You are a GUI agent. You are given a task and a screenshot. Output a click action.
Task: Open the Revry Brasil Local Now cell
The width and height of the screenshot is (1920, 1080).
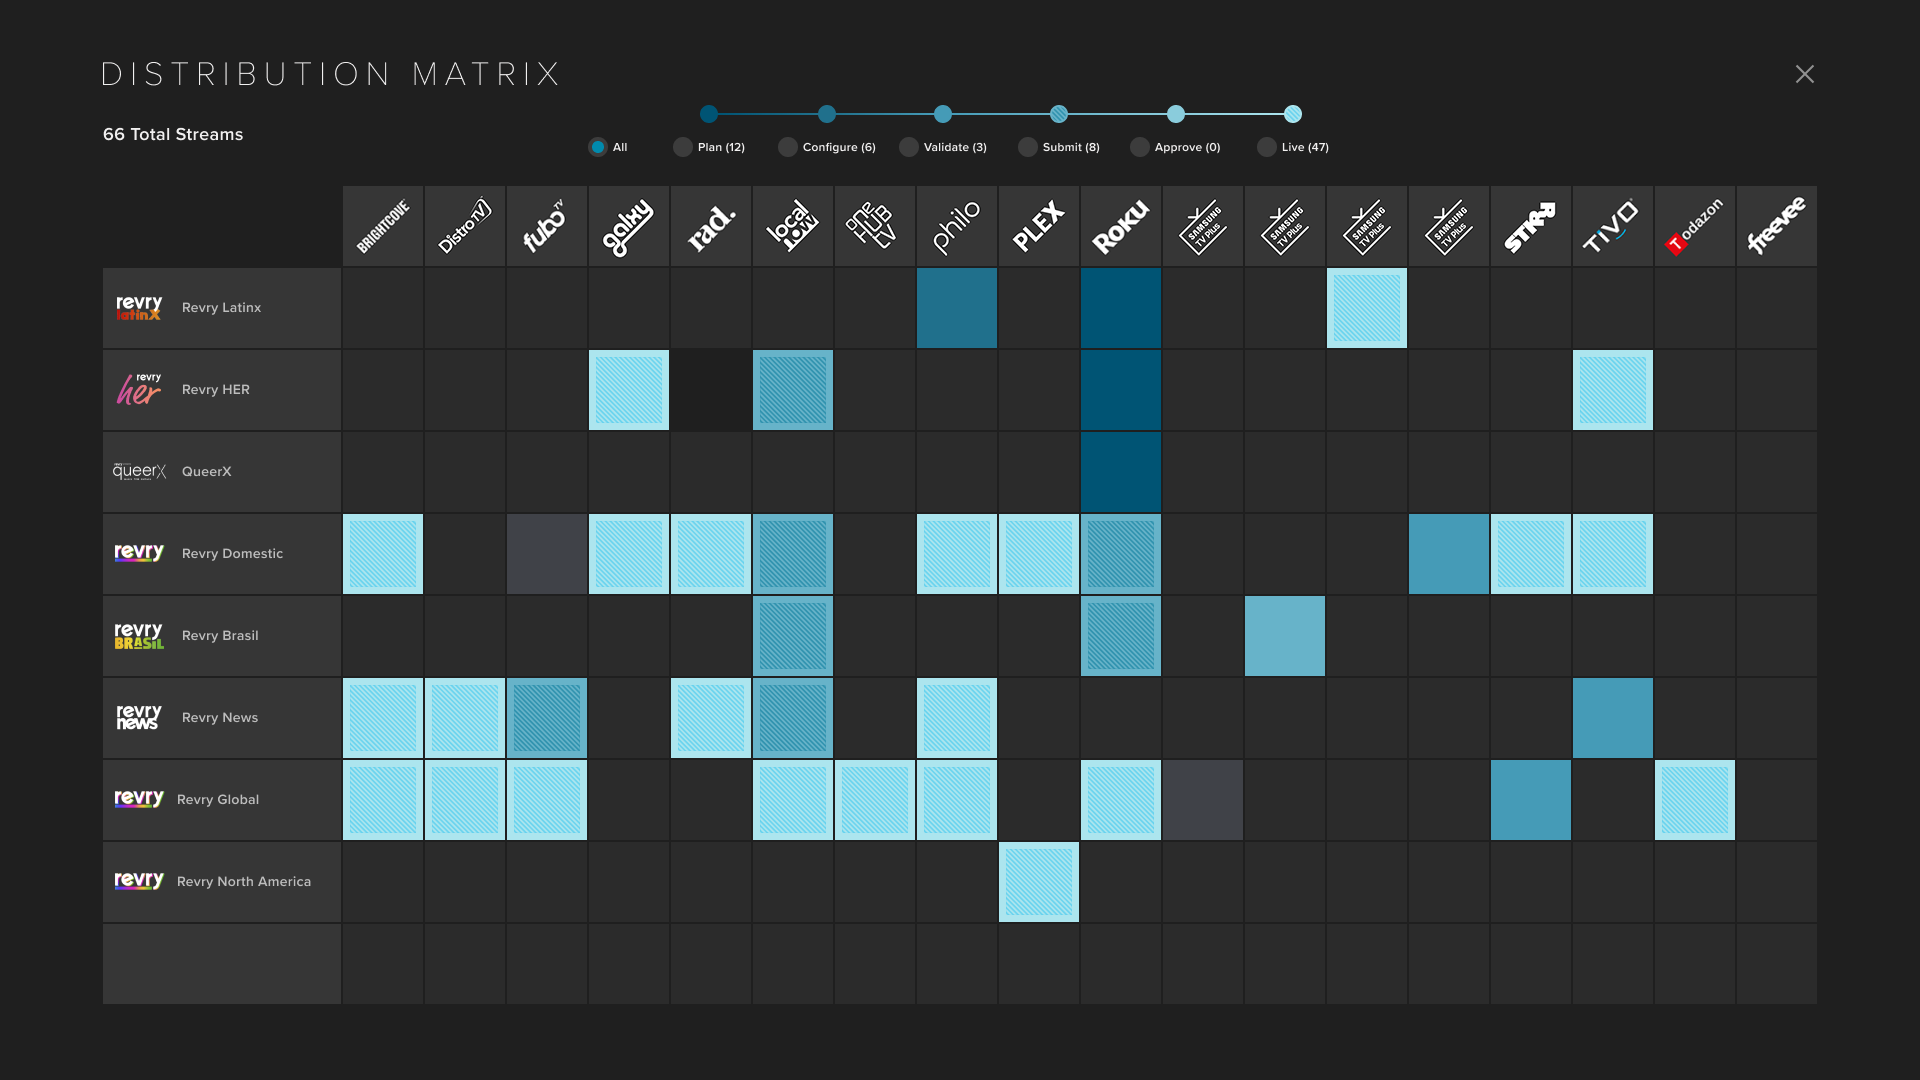(793, 636)
